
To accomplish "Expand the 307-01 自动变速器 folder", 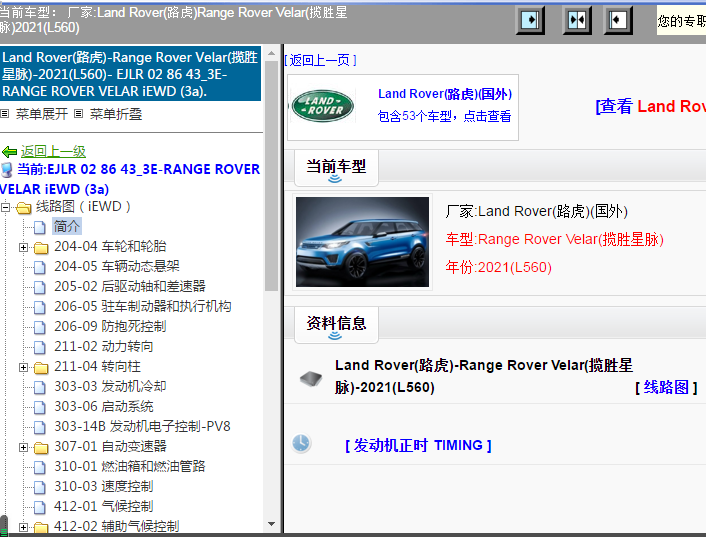I will [23, 447].
